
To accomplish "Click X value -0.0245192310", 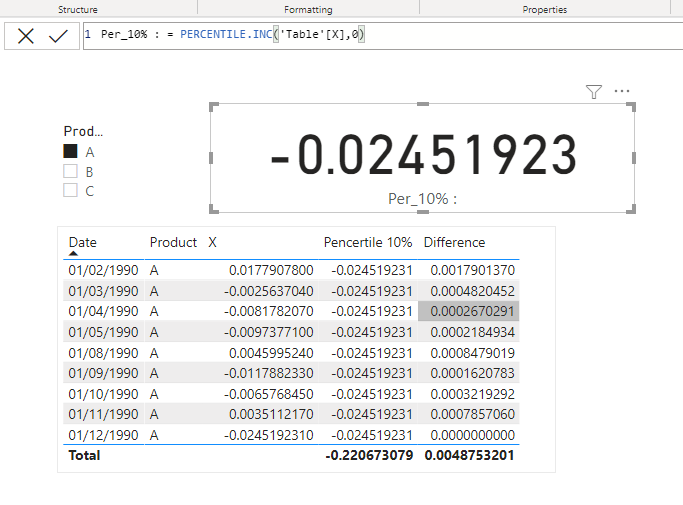I will (268, 435).
